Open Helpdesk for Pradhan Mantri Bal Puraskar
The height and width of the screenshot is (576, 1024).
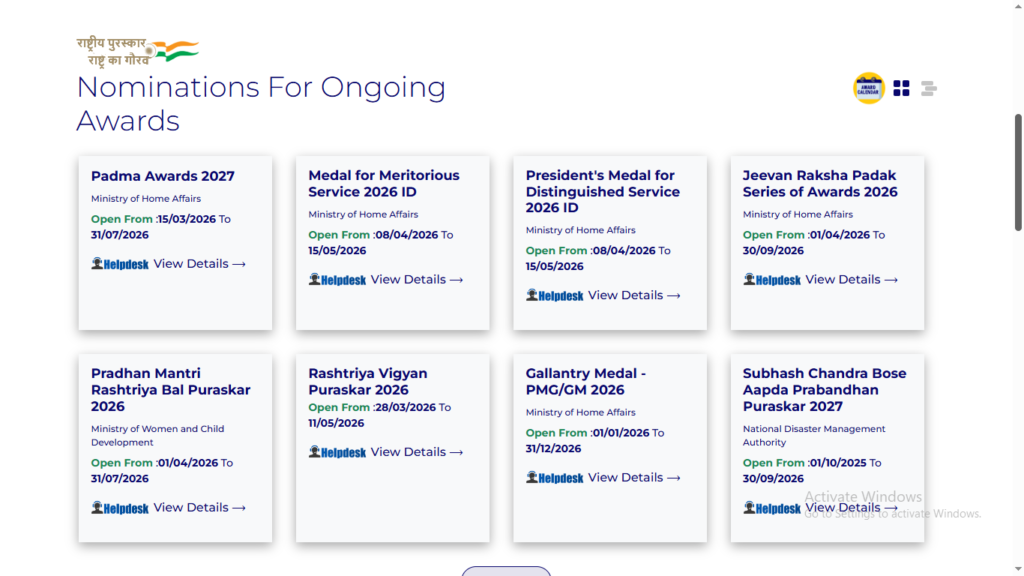[x=120, y=508]
